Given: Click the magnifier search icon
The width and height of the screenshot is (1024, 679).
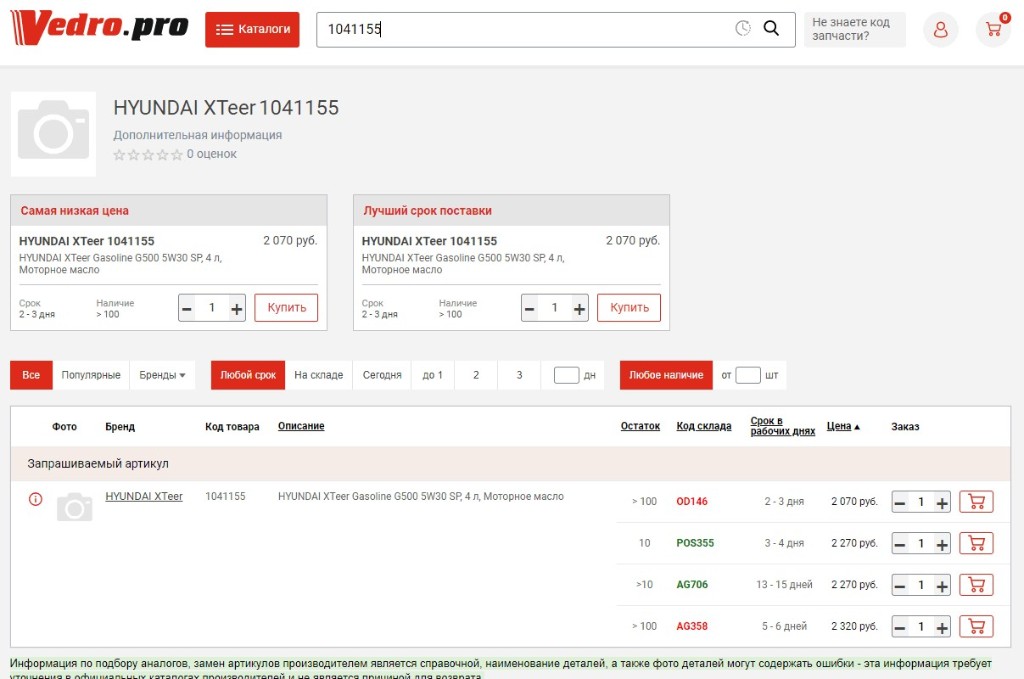Looking at the screenshot, I should click(x=771, y=28).
